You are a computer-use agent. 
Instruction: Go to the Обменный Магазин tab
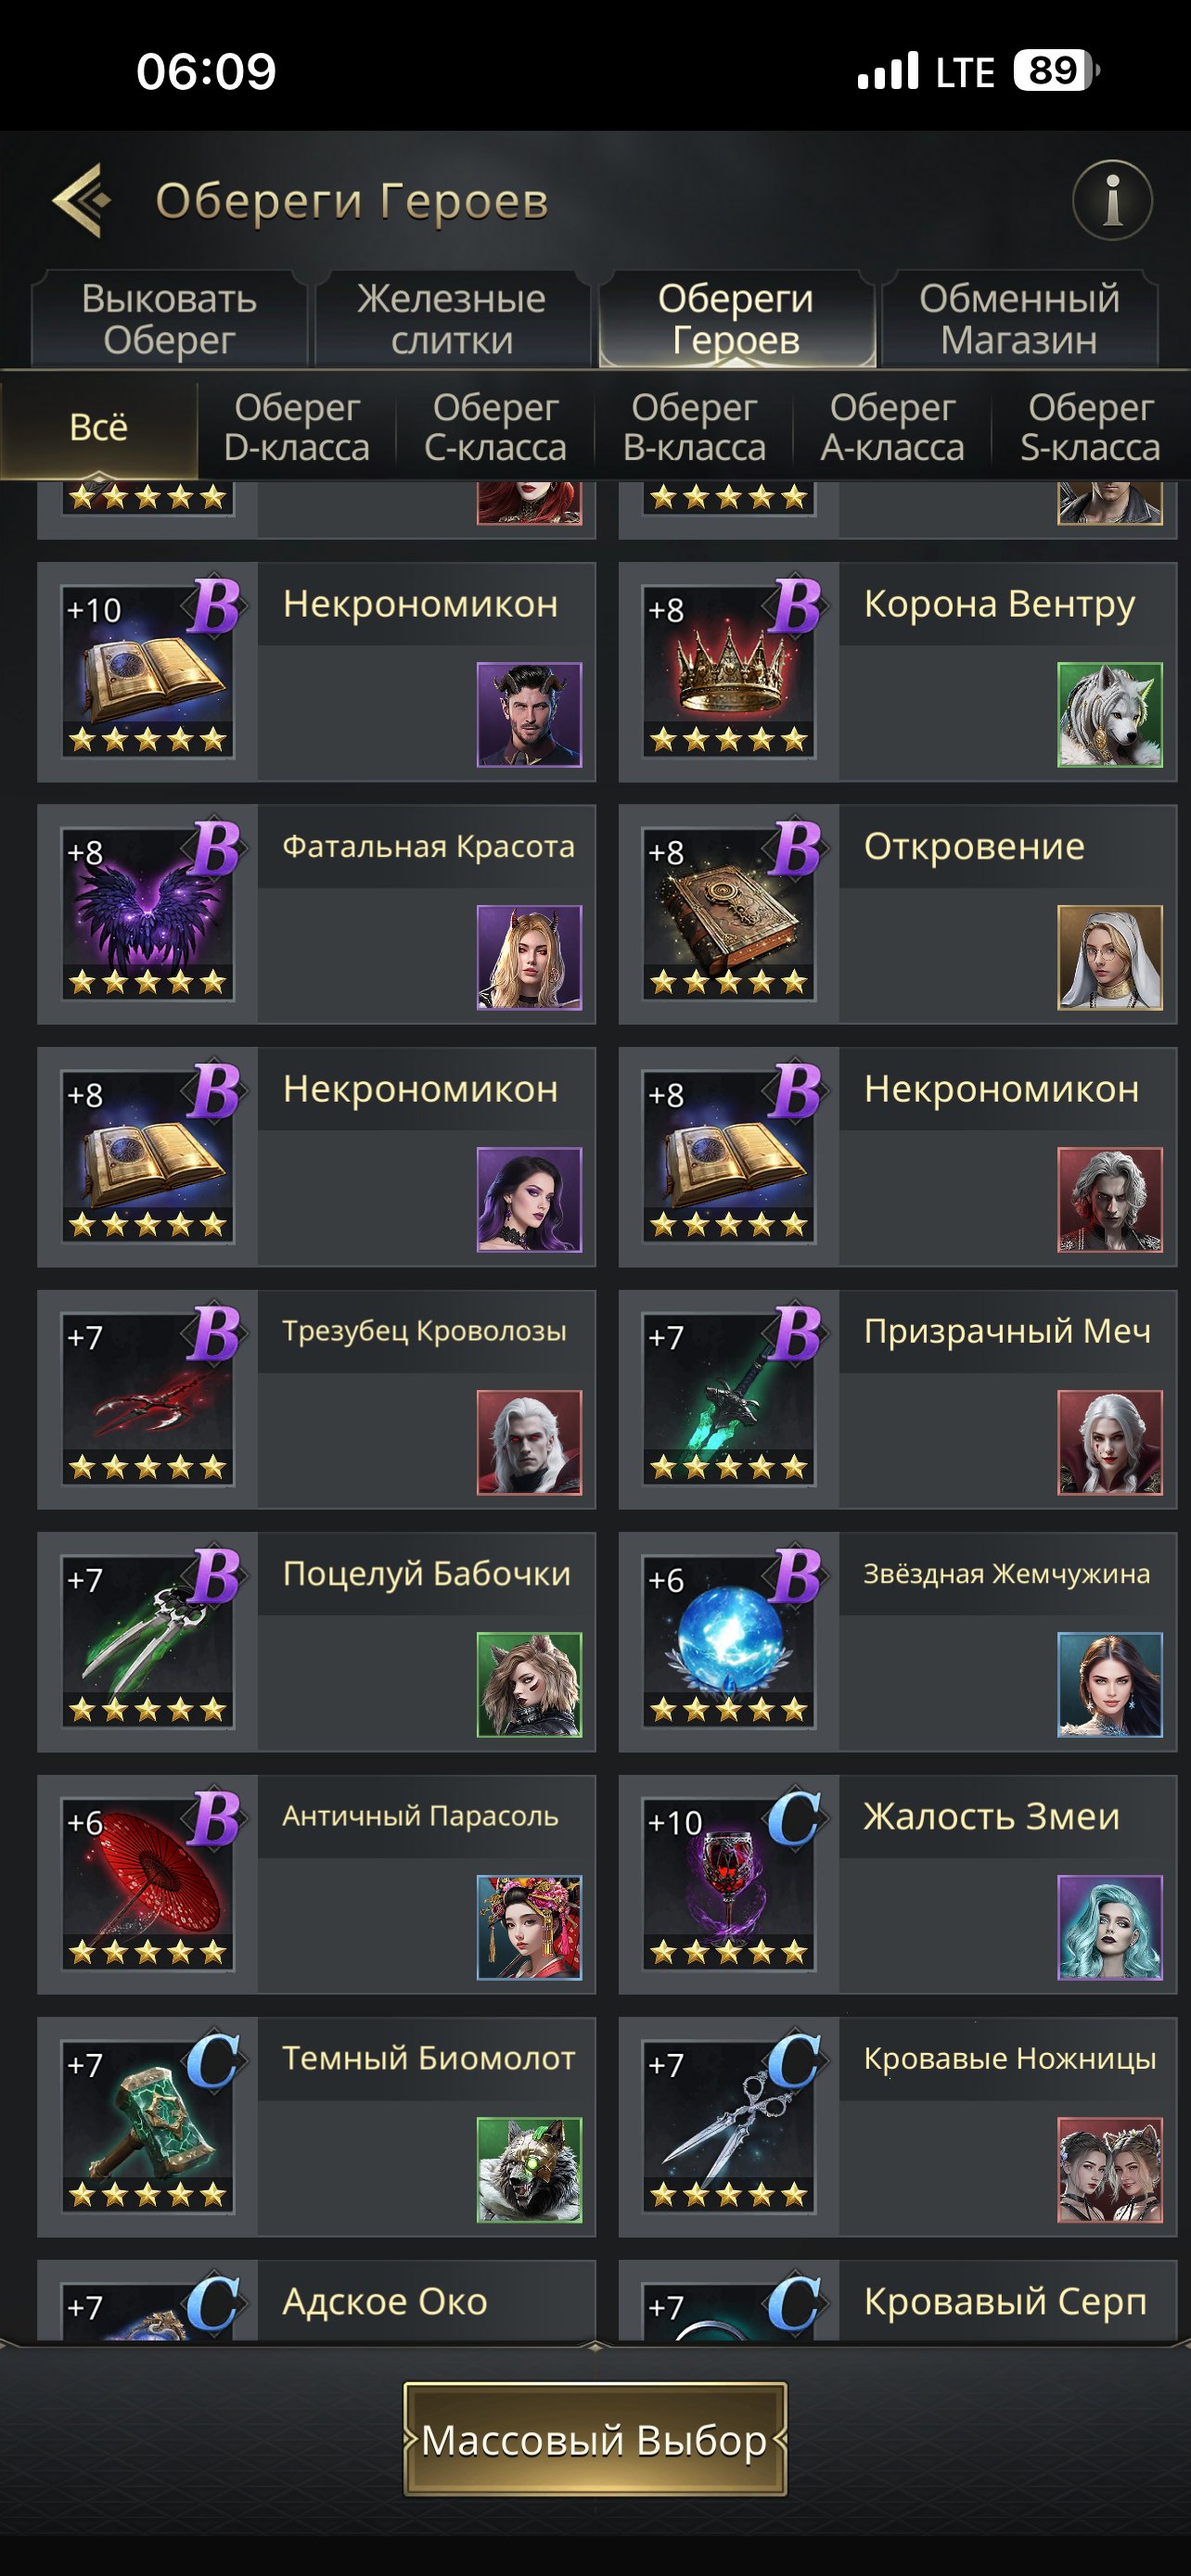click(1019, 319)
